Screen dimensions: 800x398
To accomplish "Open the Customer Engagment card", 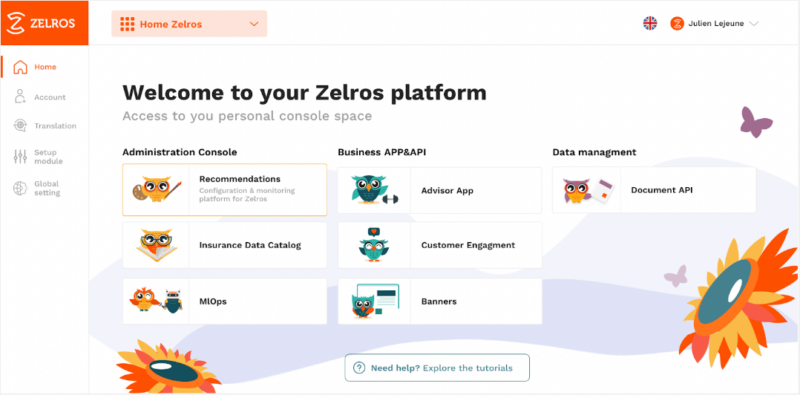I will (439, 245).
